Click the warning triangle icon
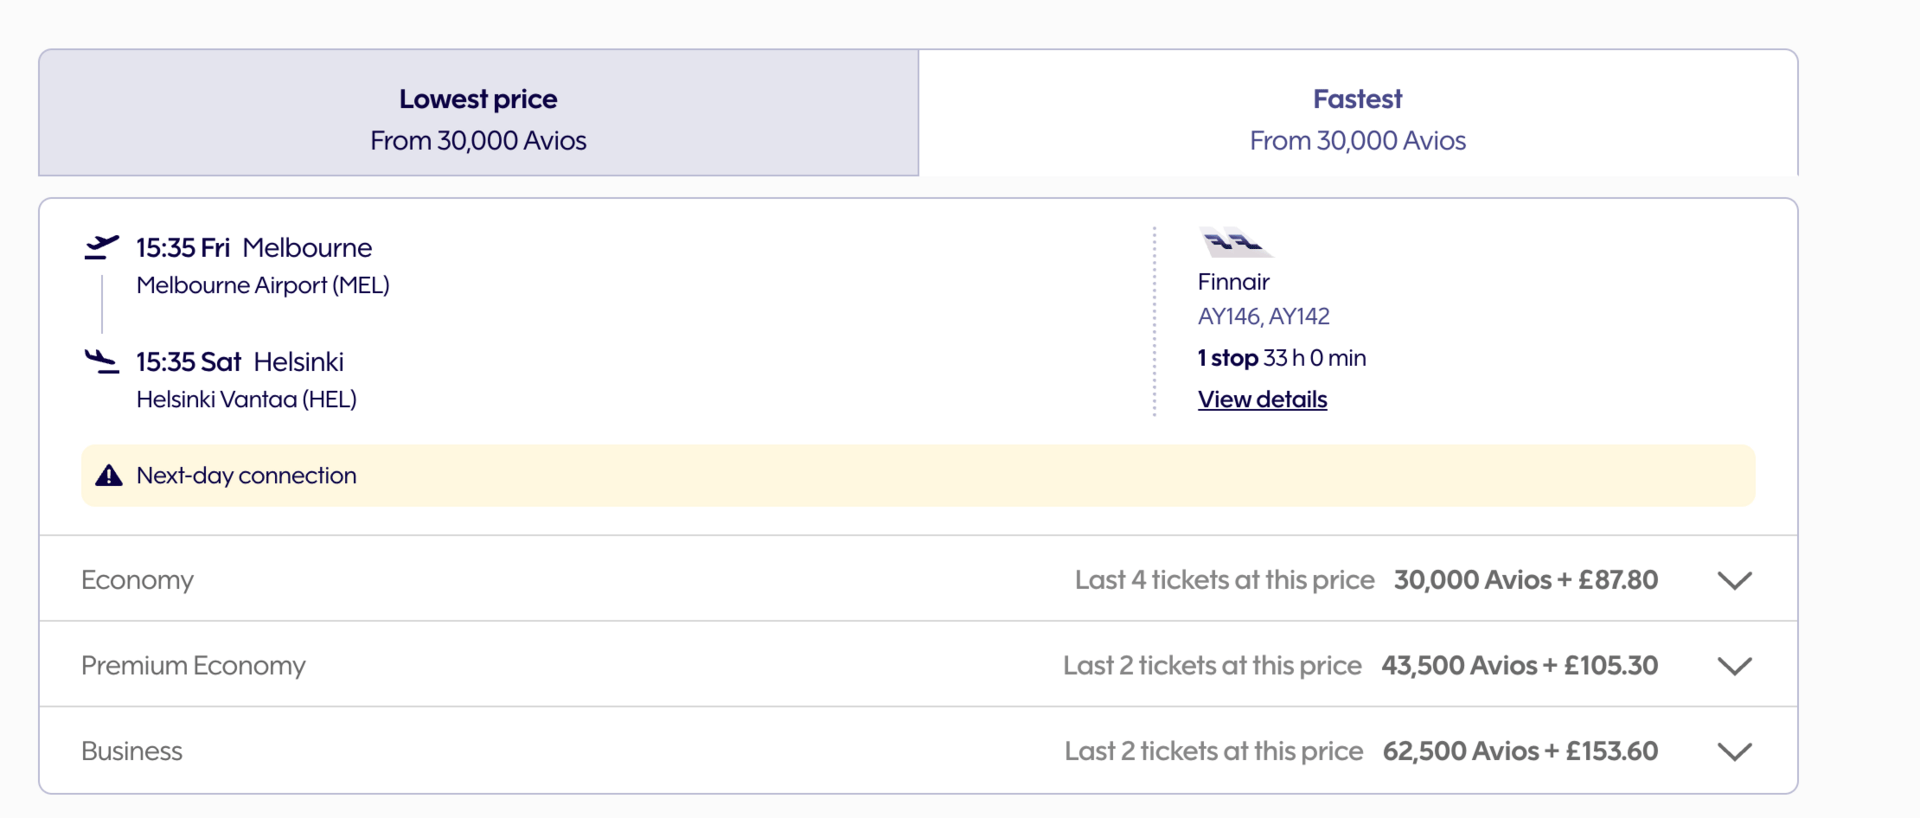This screenshot has width=1920, height=818. [109, 476]
